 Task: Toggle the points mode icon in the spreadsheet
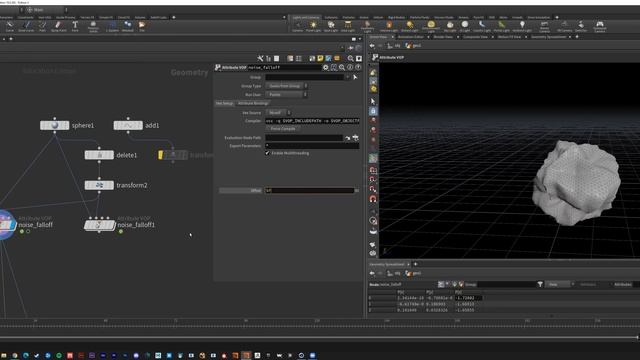click(441, 284)
